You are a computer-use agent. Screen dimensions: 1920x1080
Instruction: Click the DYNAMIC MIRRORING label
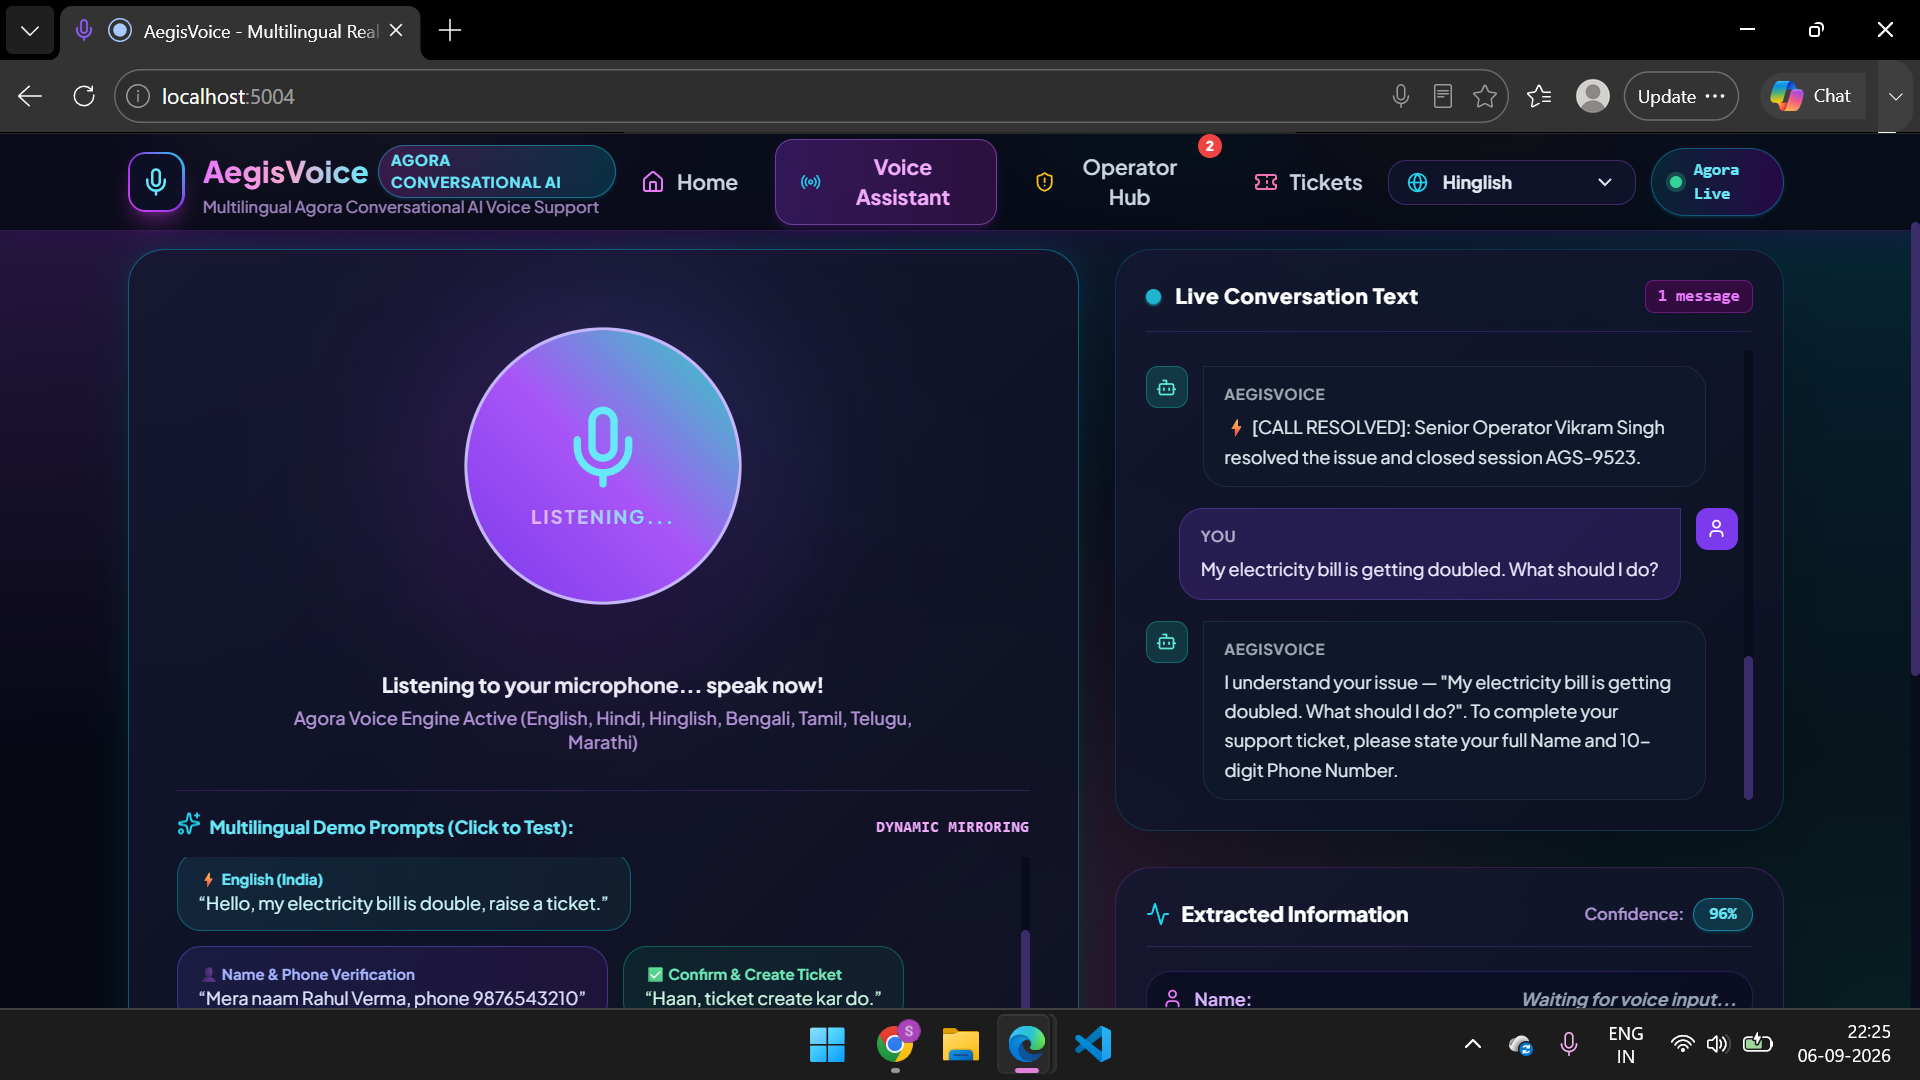(952, 827)
